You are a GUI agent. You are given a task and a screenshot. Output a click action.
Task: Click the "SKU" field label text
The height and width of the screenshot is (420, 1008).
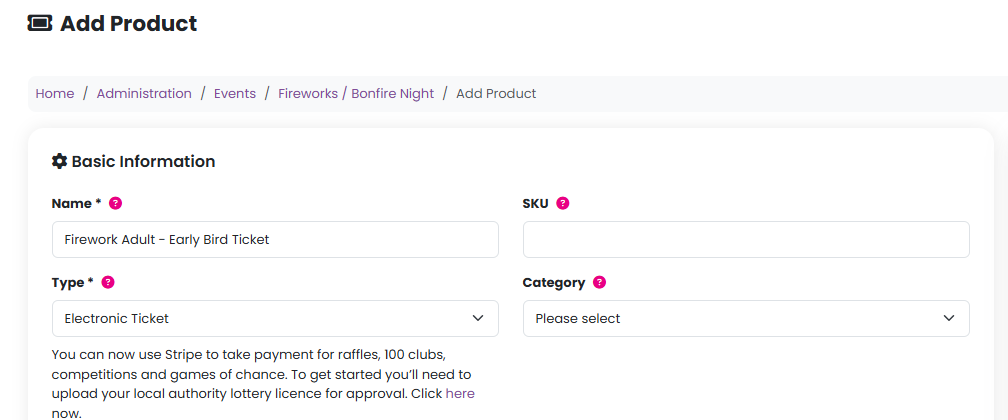[535, 203]
